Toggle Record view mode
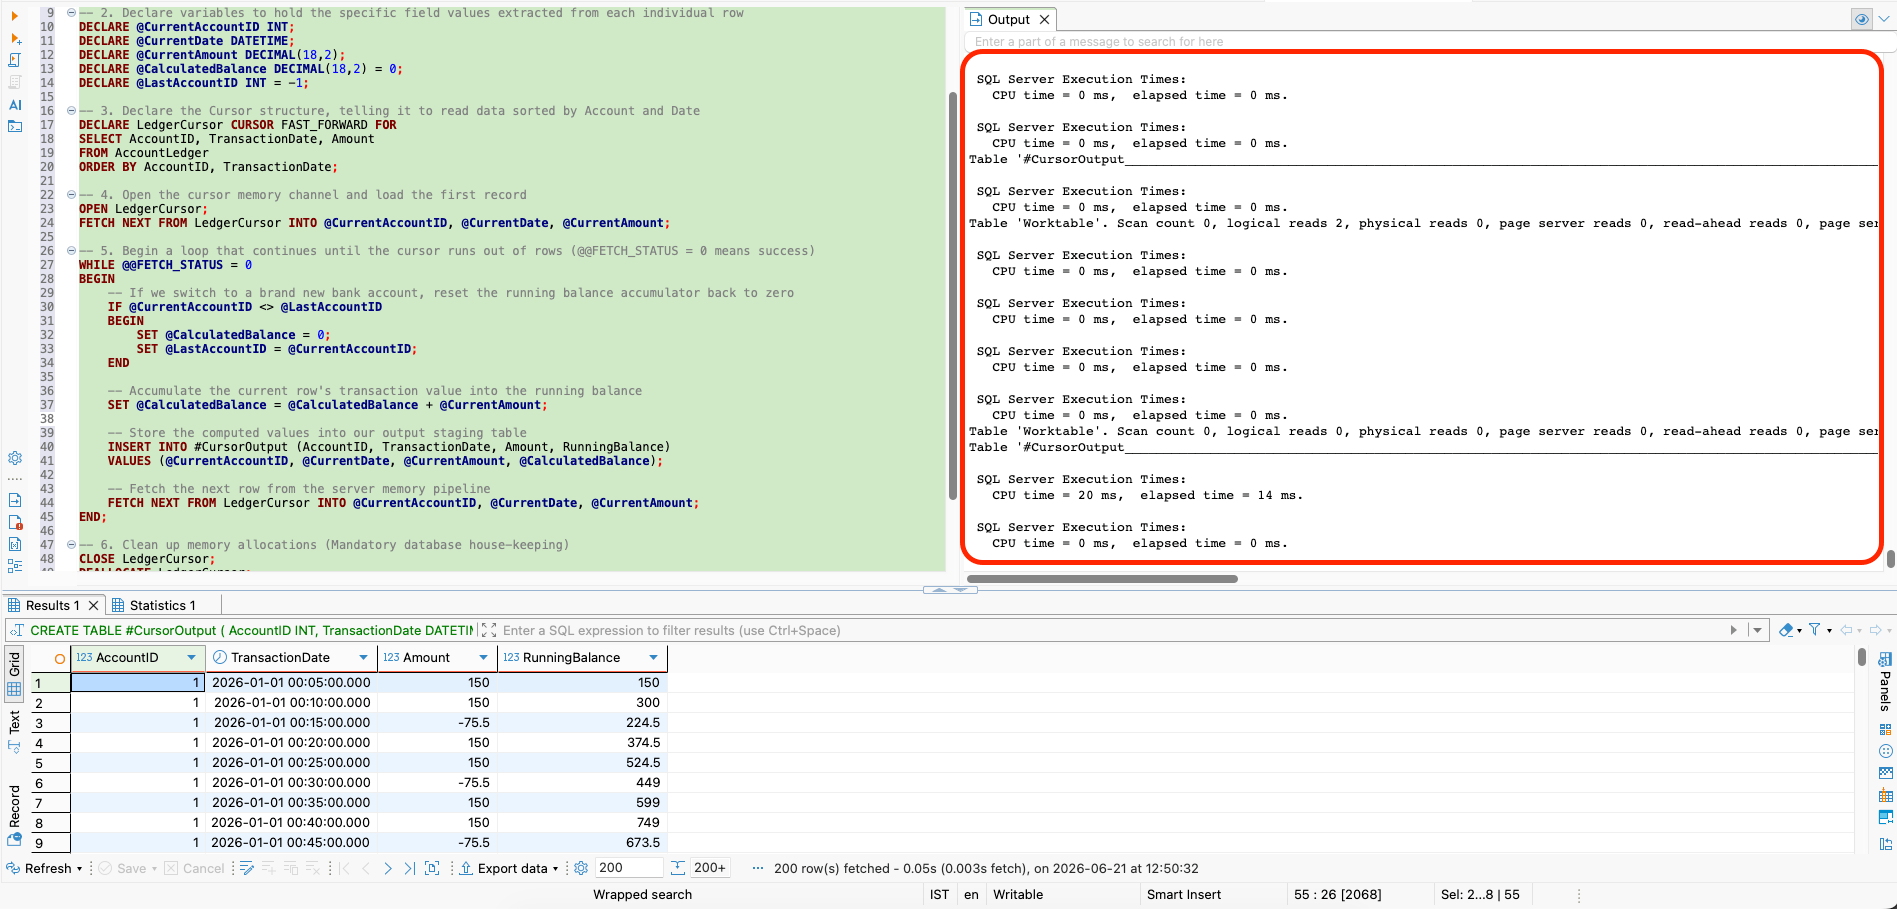This screenshot has width=1897, height=909. click(x=14, y=815)
